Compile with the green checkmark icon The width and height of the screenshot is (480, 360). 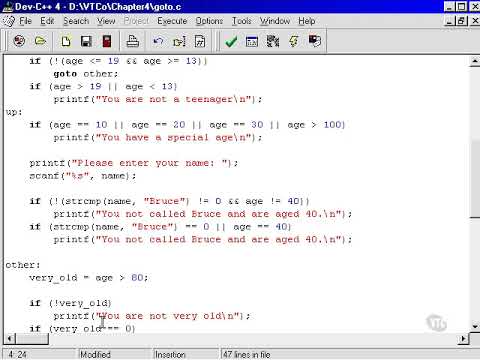pyautogui.click(x=231, y=41)
